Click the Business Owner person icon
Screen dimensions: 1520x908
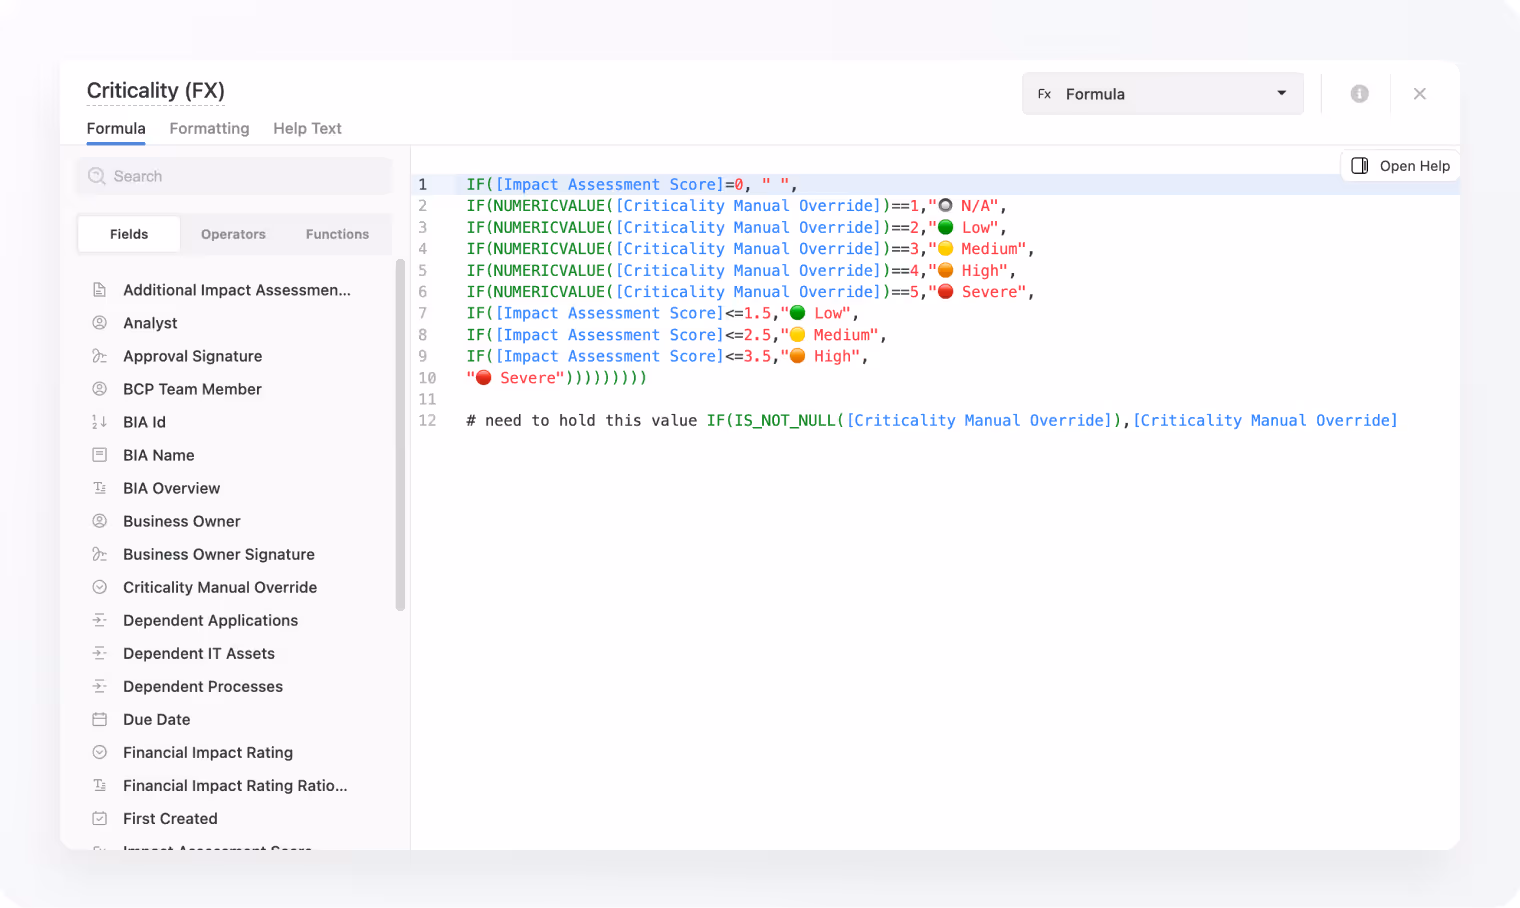[x=99, y=521]
